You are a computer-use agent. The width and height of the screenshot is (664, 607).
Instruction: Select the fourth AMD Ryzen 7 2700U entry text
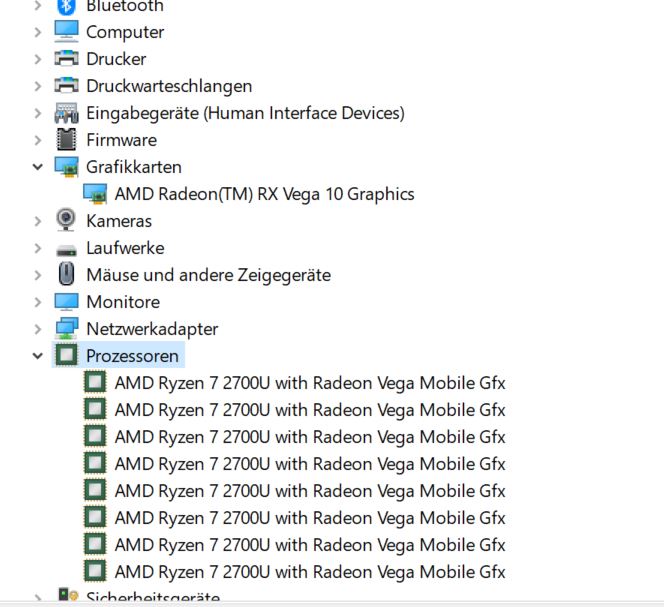(x=310, y=464)
